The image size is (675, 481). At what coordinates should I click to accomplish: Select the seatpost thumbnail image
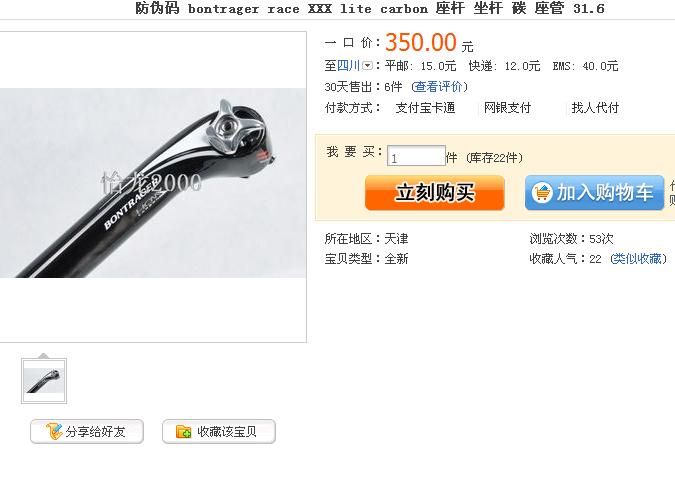click(44, 381)
